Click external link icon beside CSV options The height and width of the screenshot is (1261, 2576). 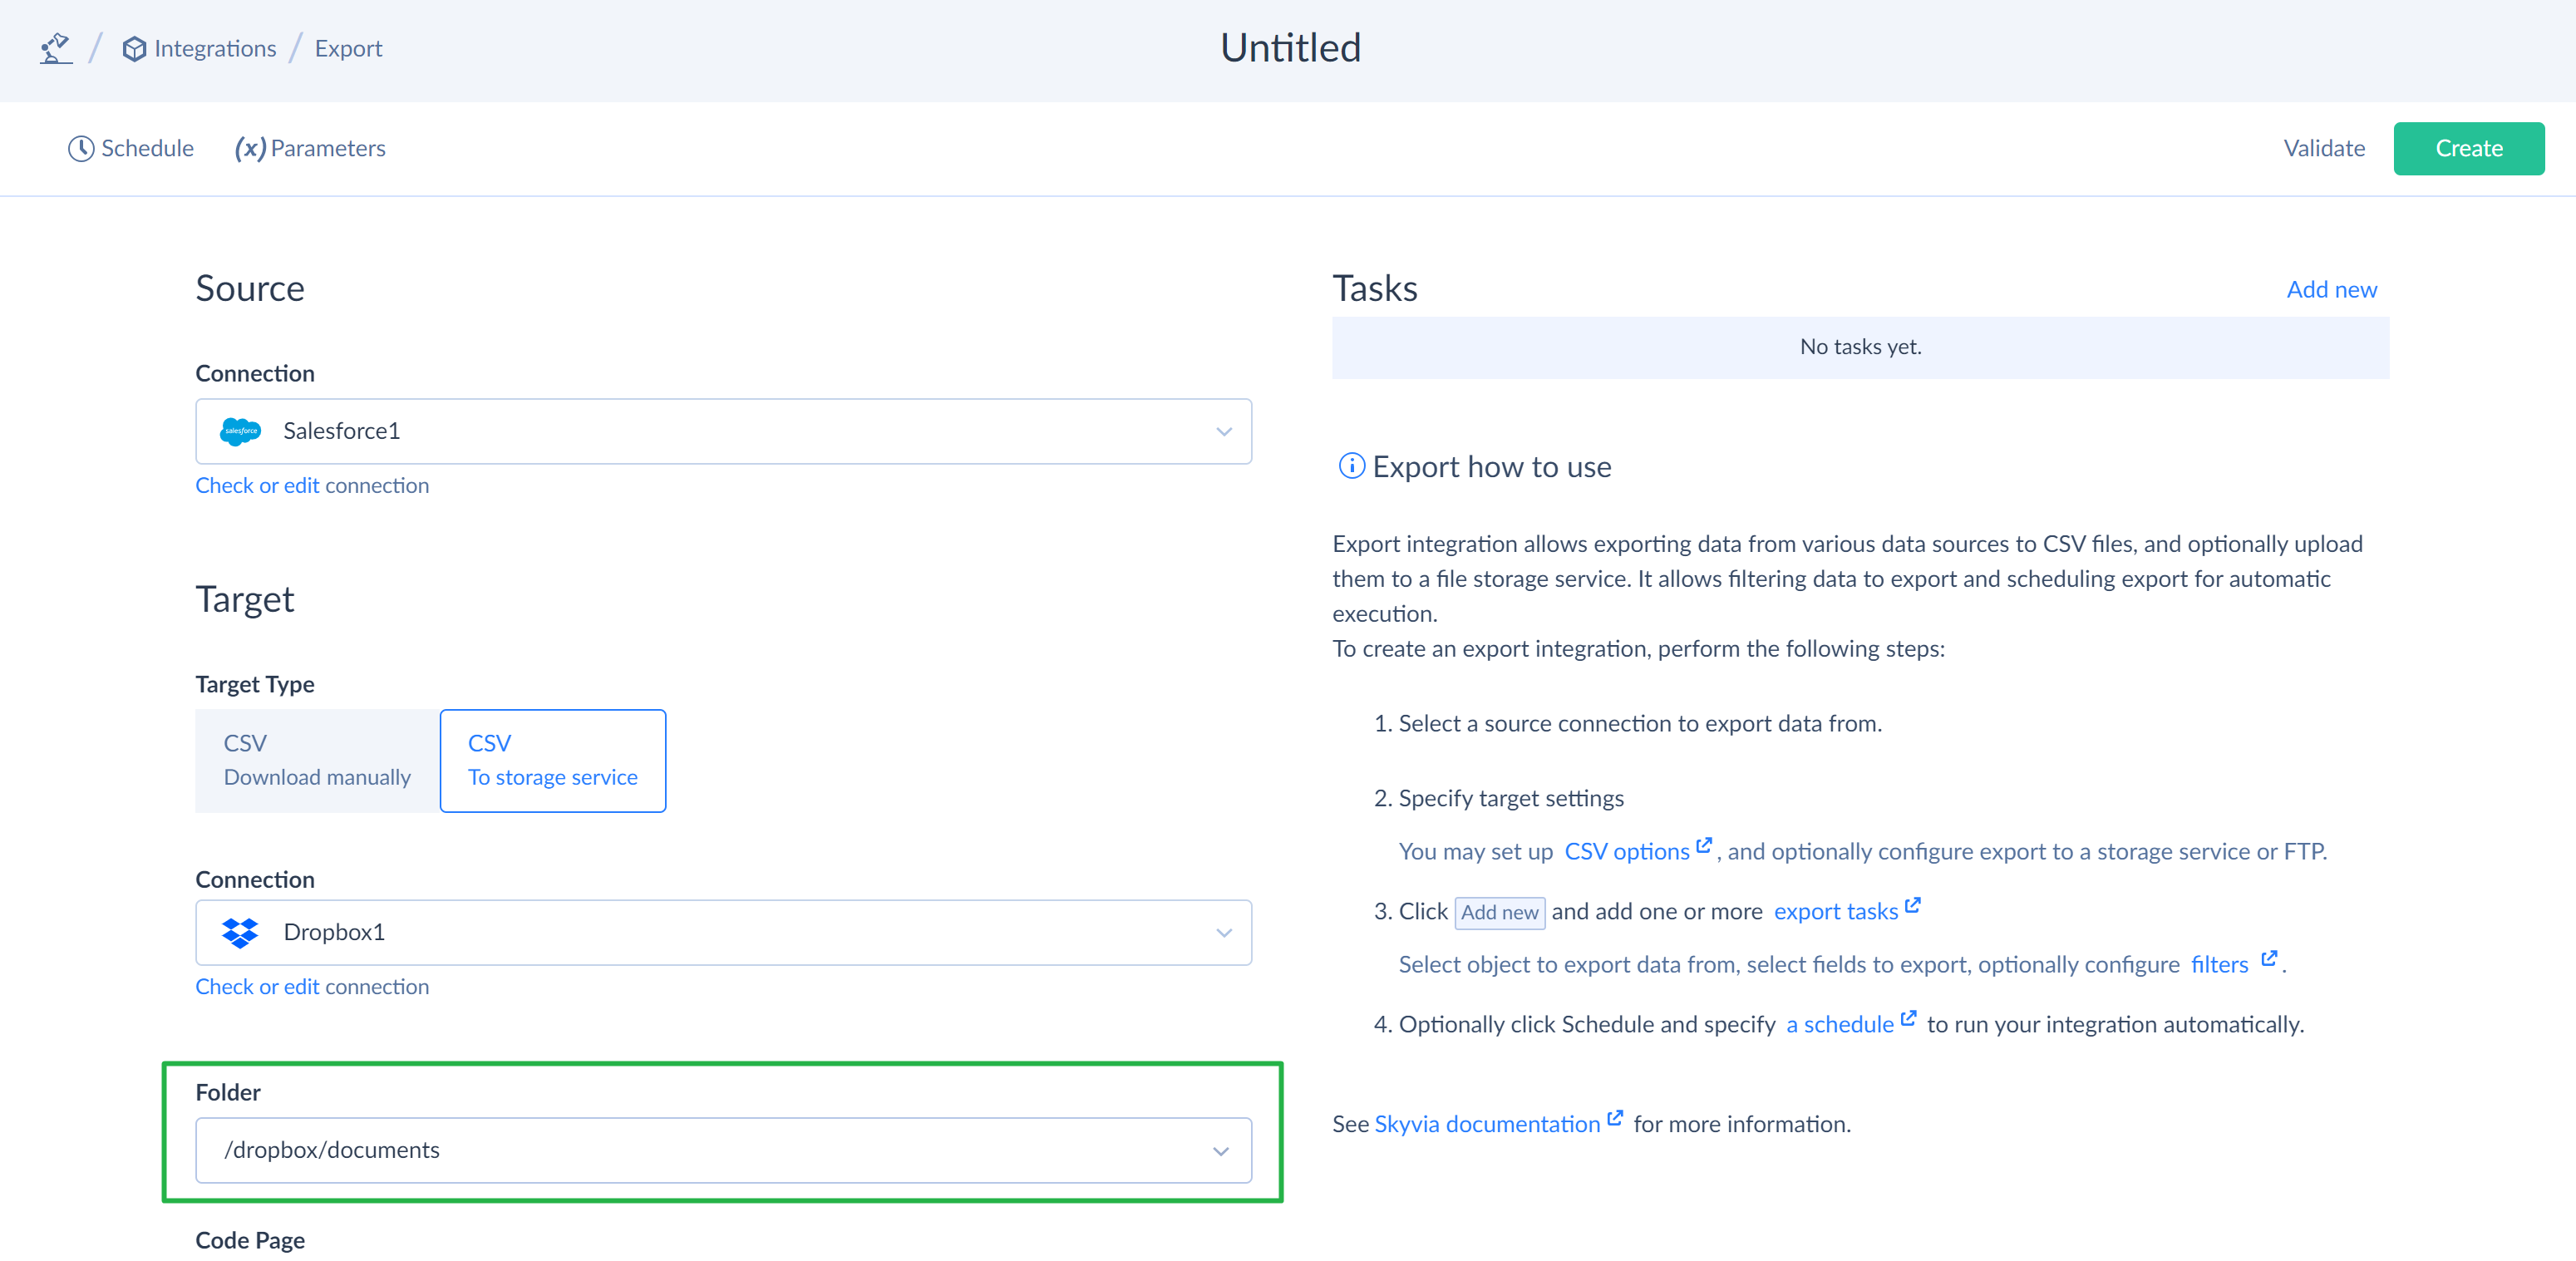tap(1704, 846)
